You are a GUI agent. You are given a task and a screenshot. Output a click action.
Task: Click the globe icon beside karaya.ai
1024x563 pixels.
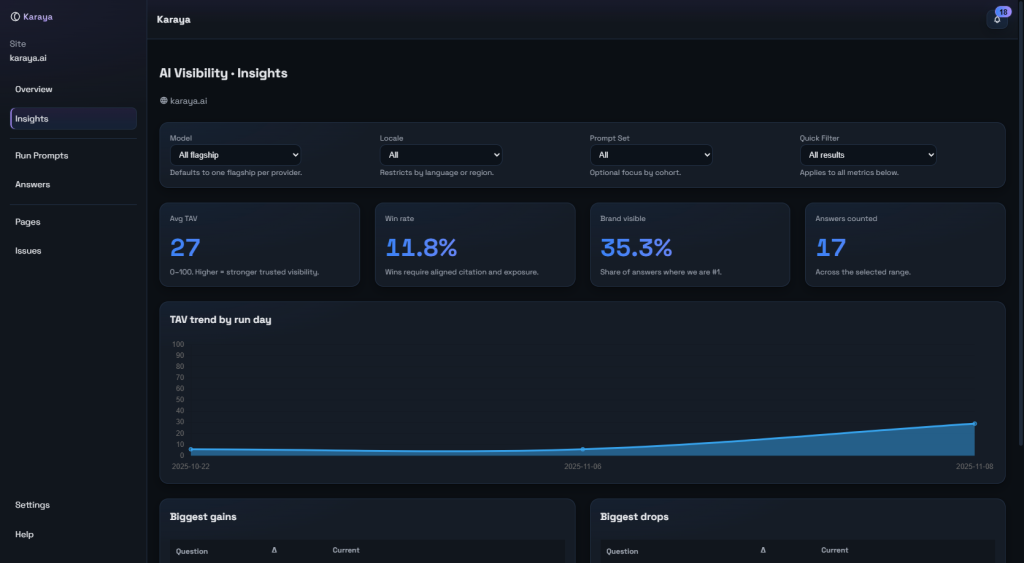click(x=164, y=100)
